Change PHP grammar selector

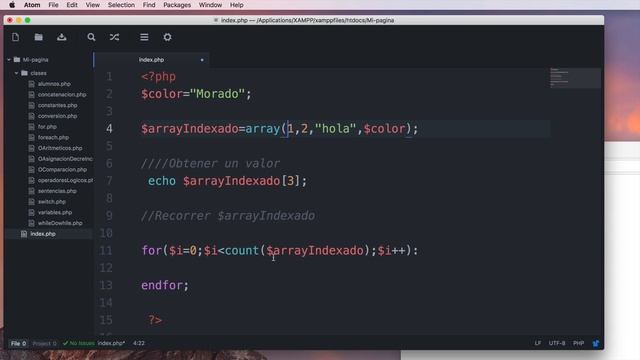[x=578, y=343]
